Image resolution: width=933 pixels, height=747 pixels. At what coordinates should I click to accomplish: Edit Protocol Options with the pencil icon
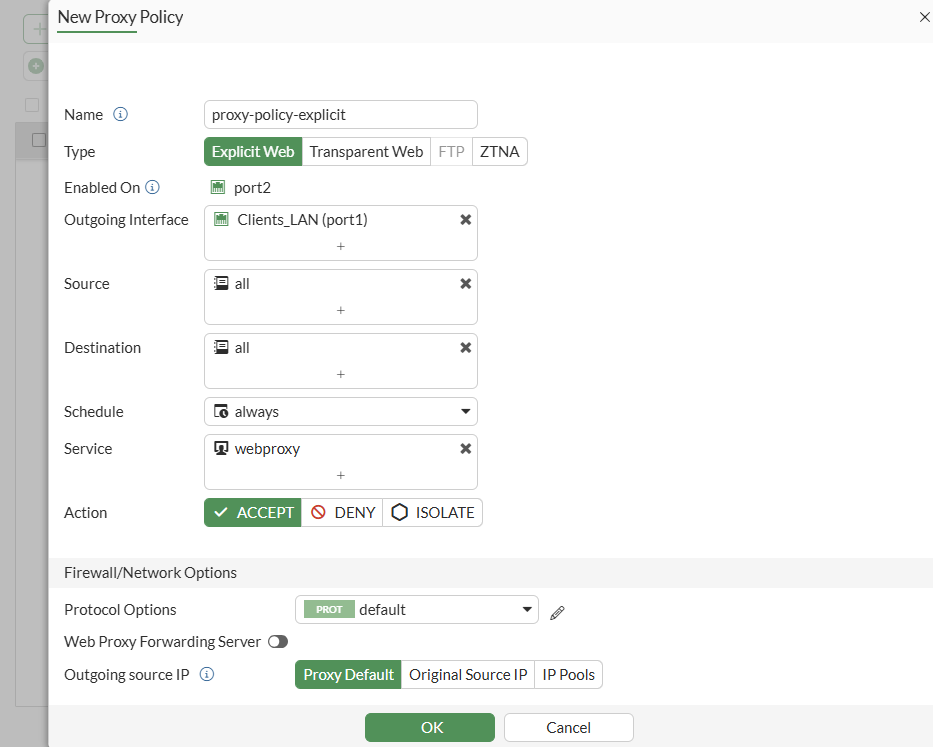558,612
